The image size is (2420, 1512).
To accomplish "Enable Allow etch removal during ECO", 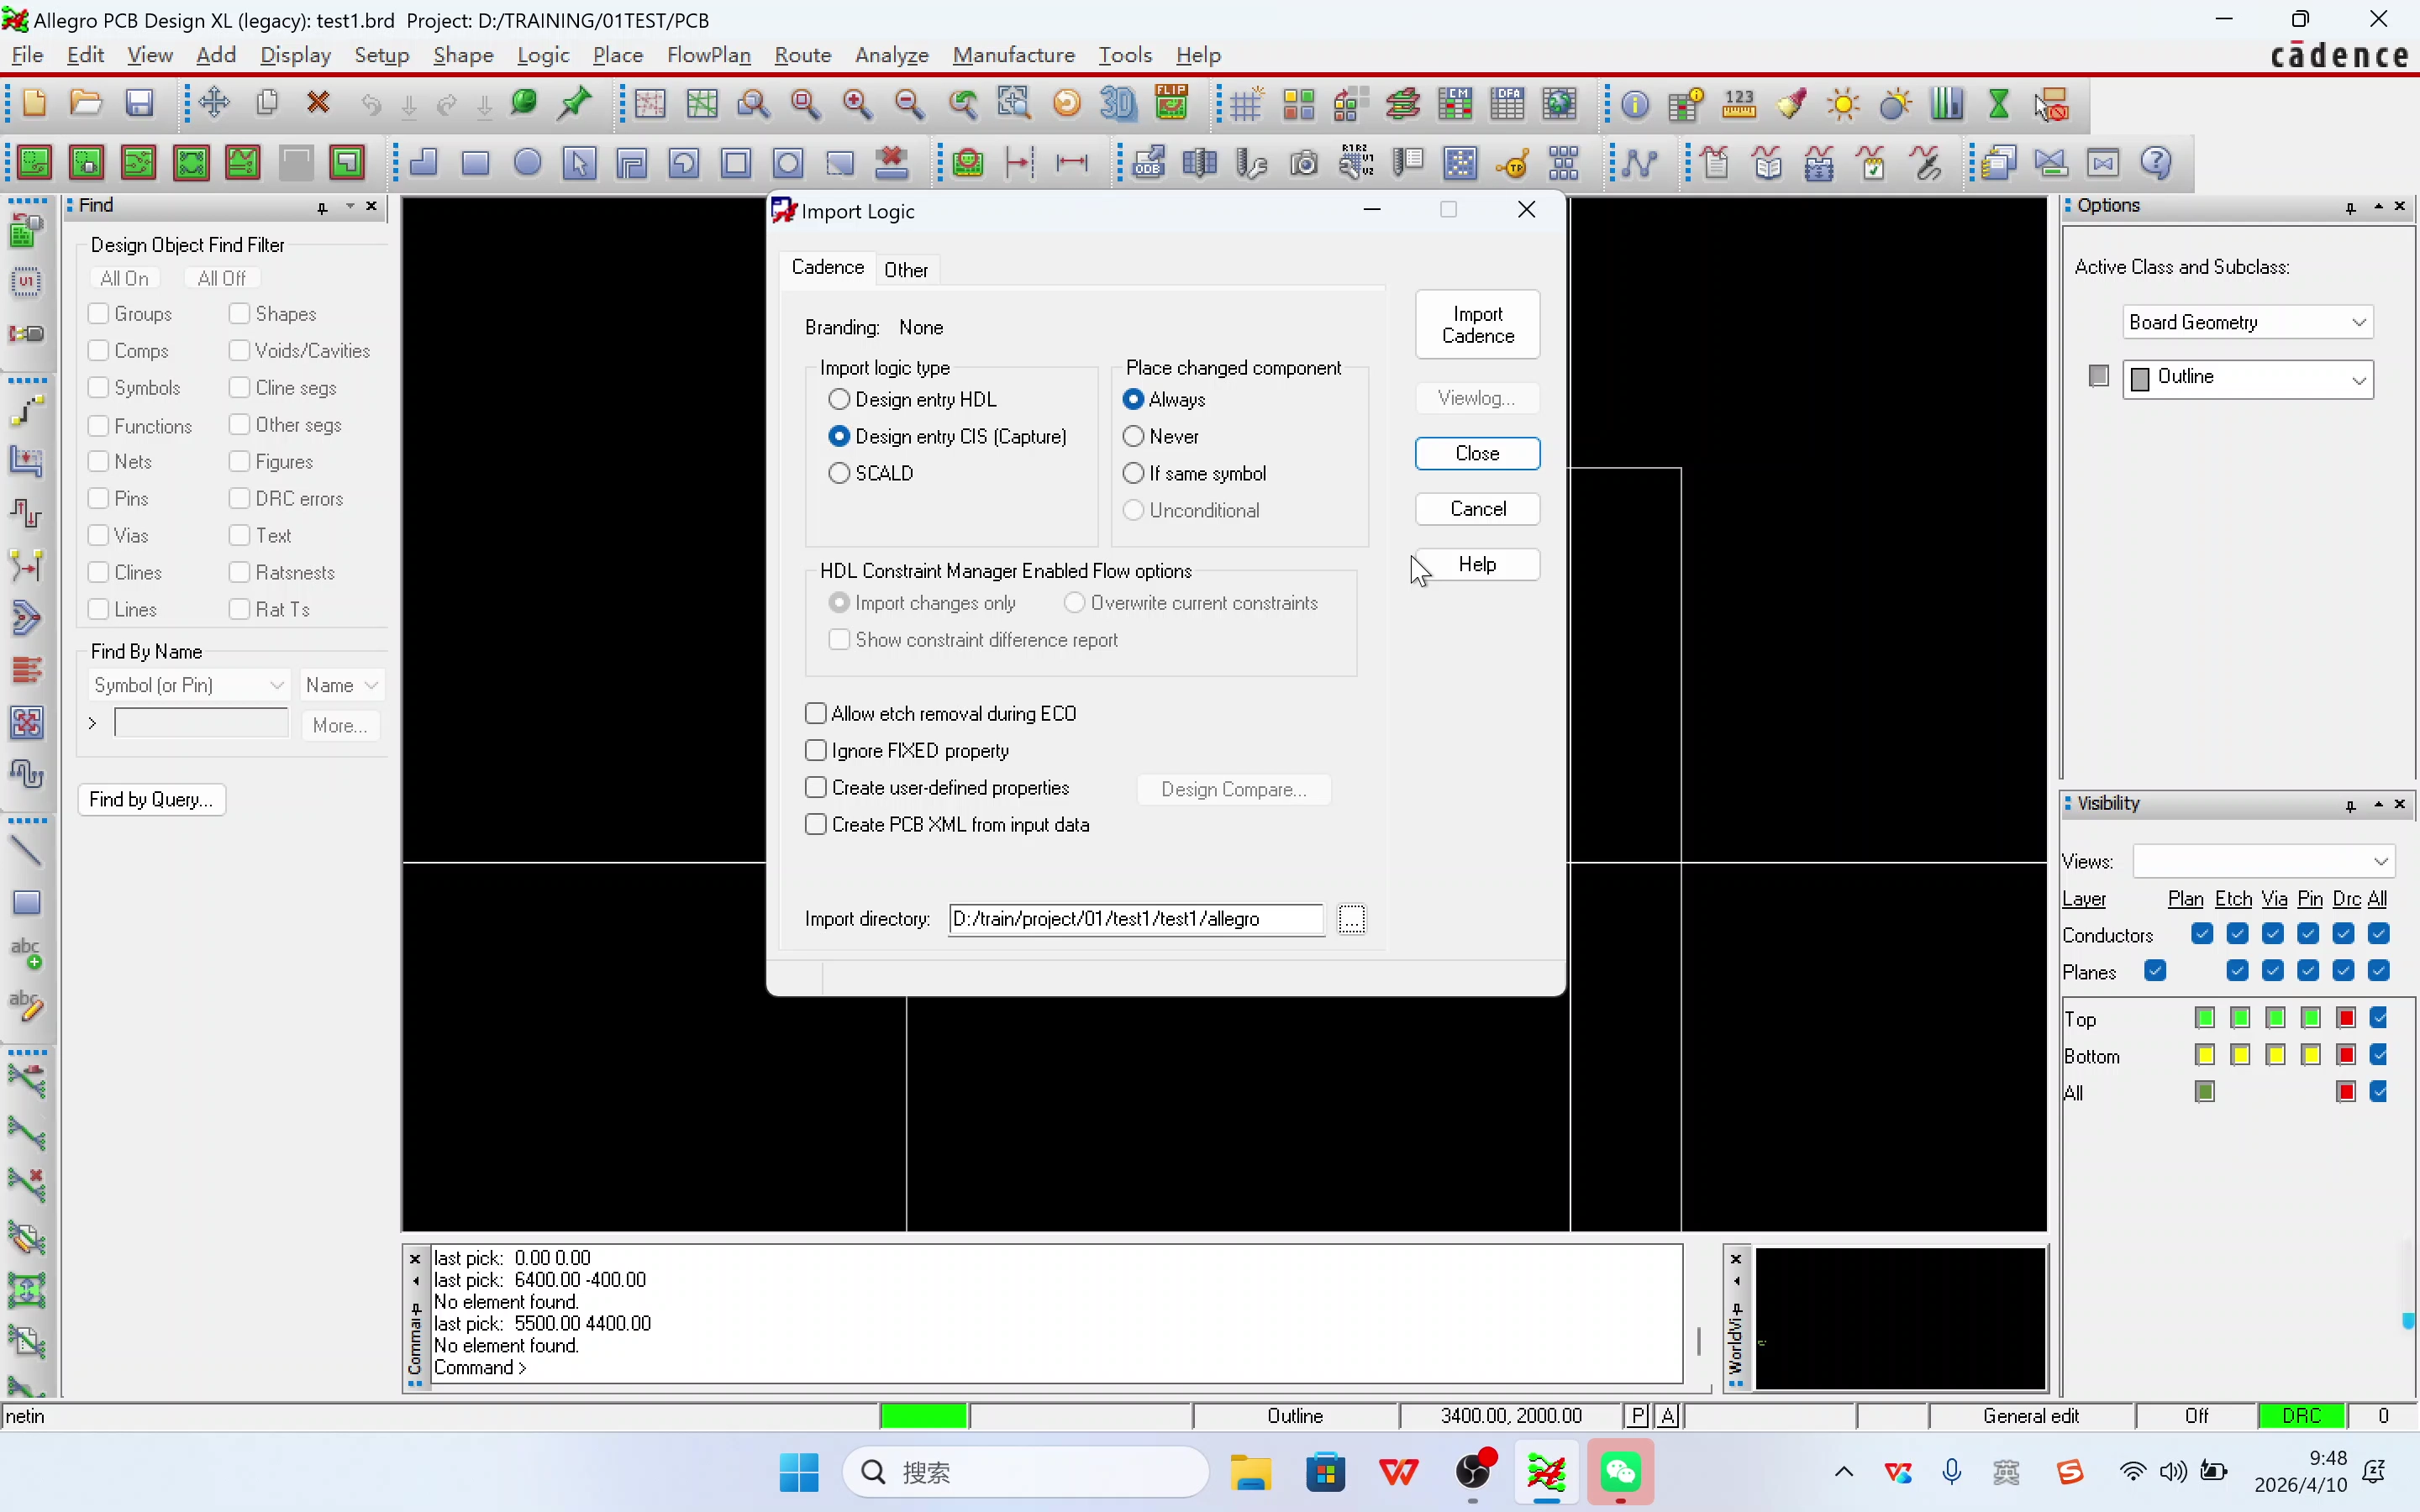I will [816, 713].
